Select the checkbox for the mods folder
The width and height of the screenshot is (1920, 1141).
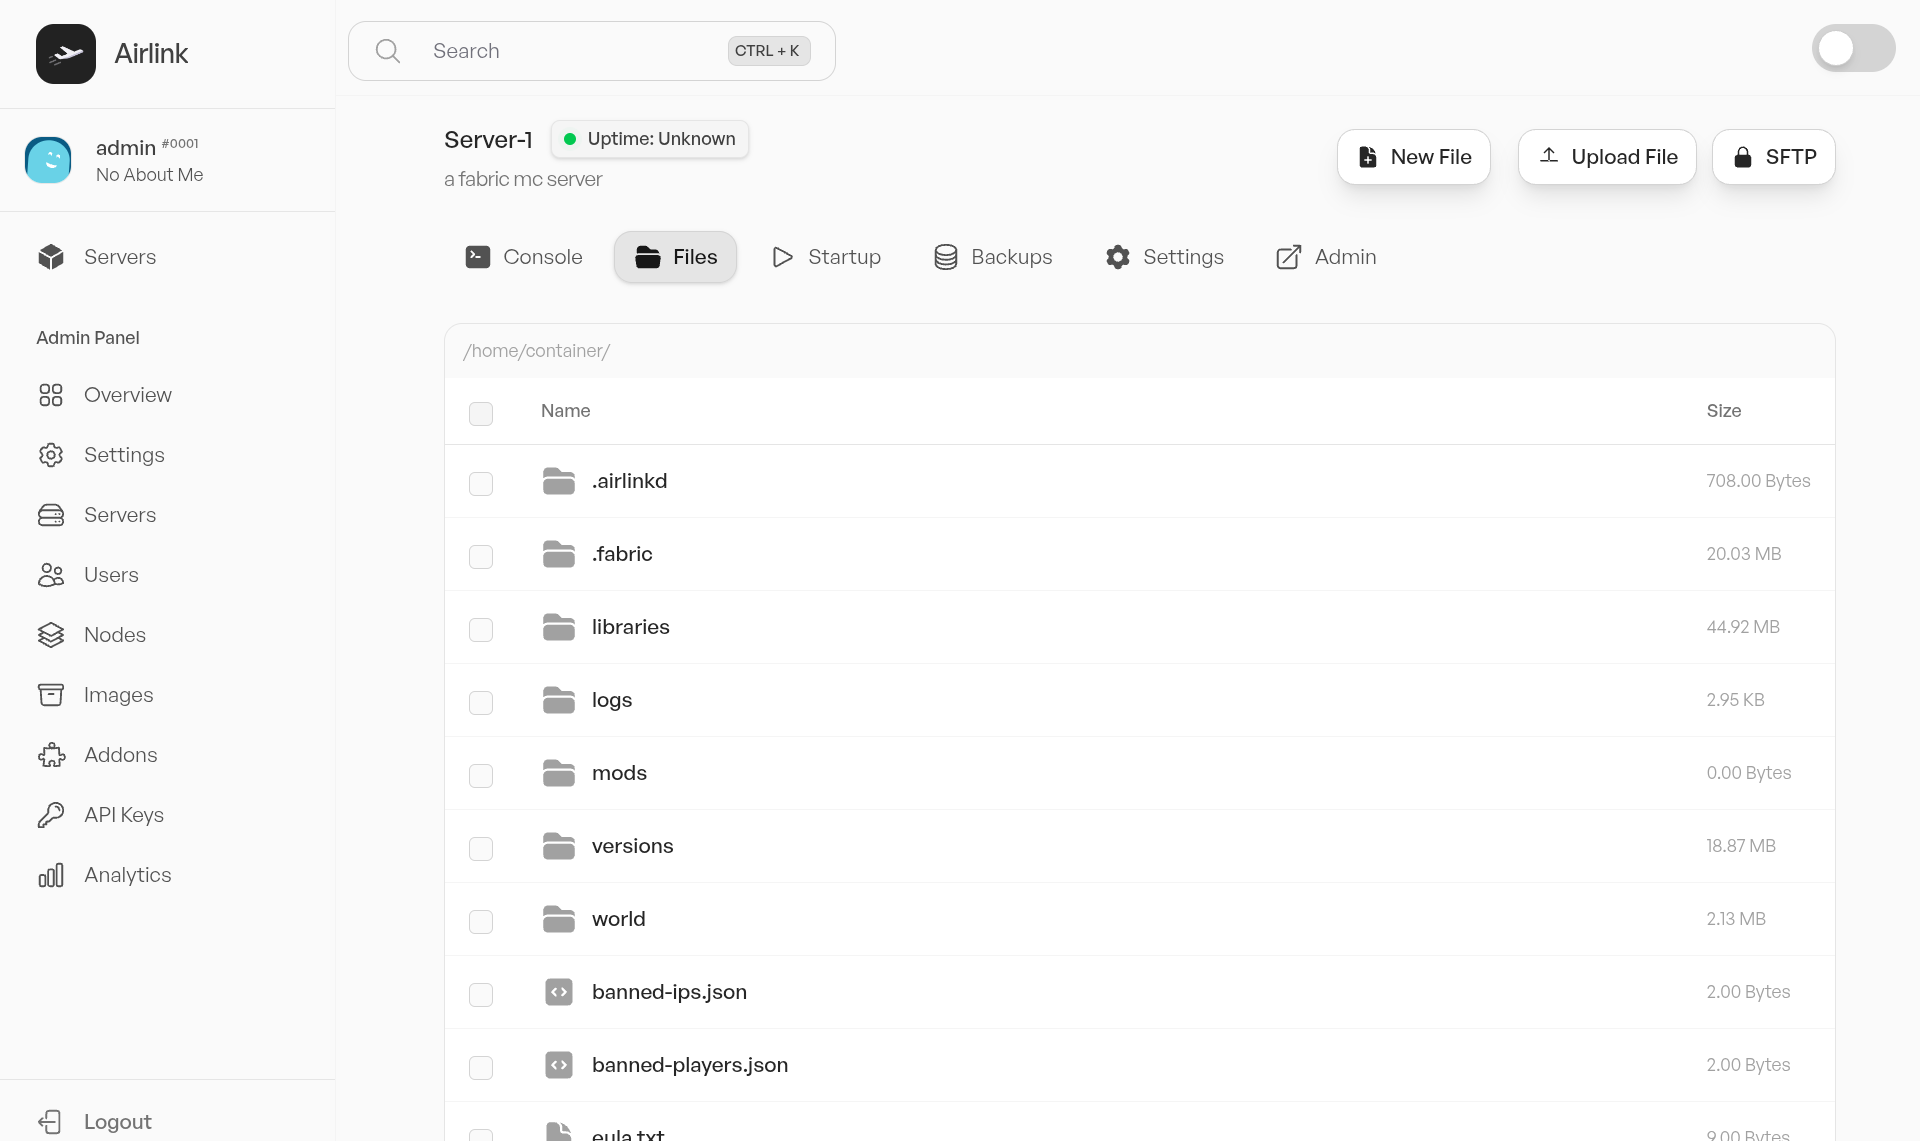(481, 775)
